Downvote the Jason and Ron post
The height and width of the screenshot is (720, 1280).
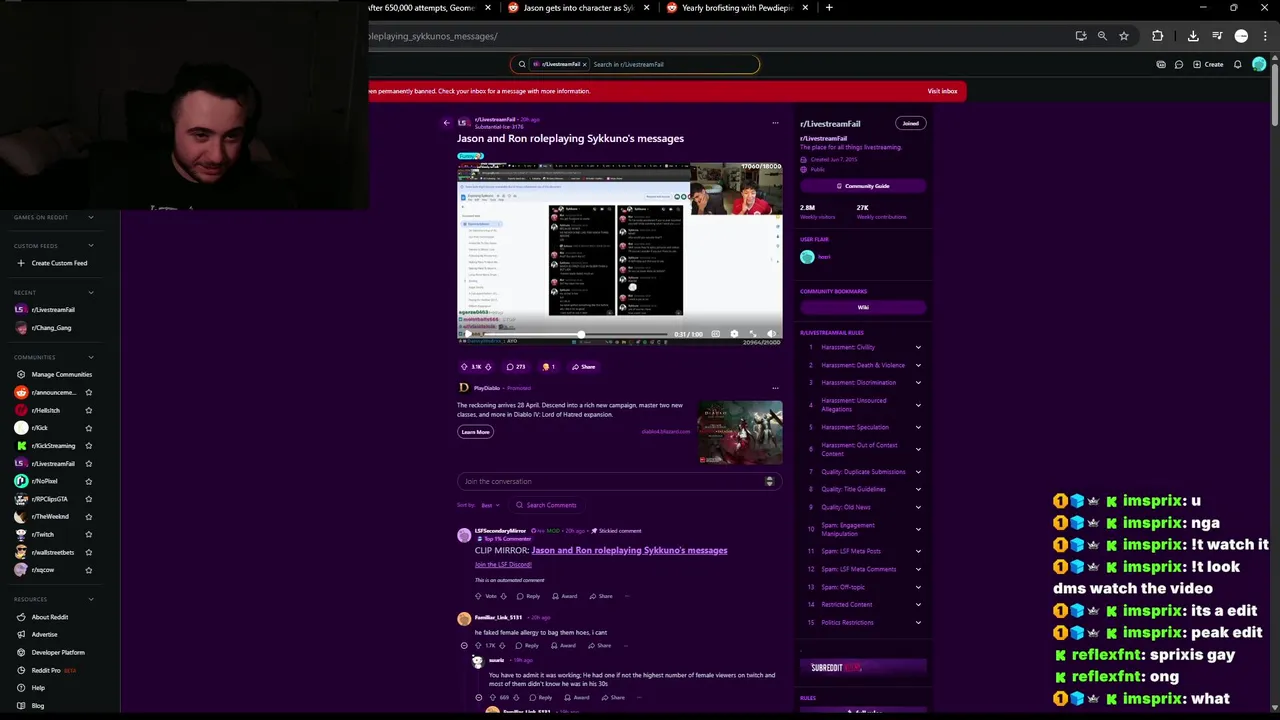click(x=488, y=367)
